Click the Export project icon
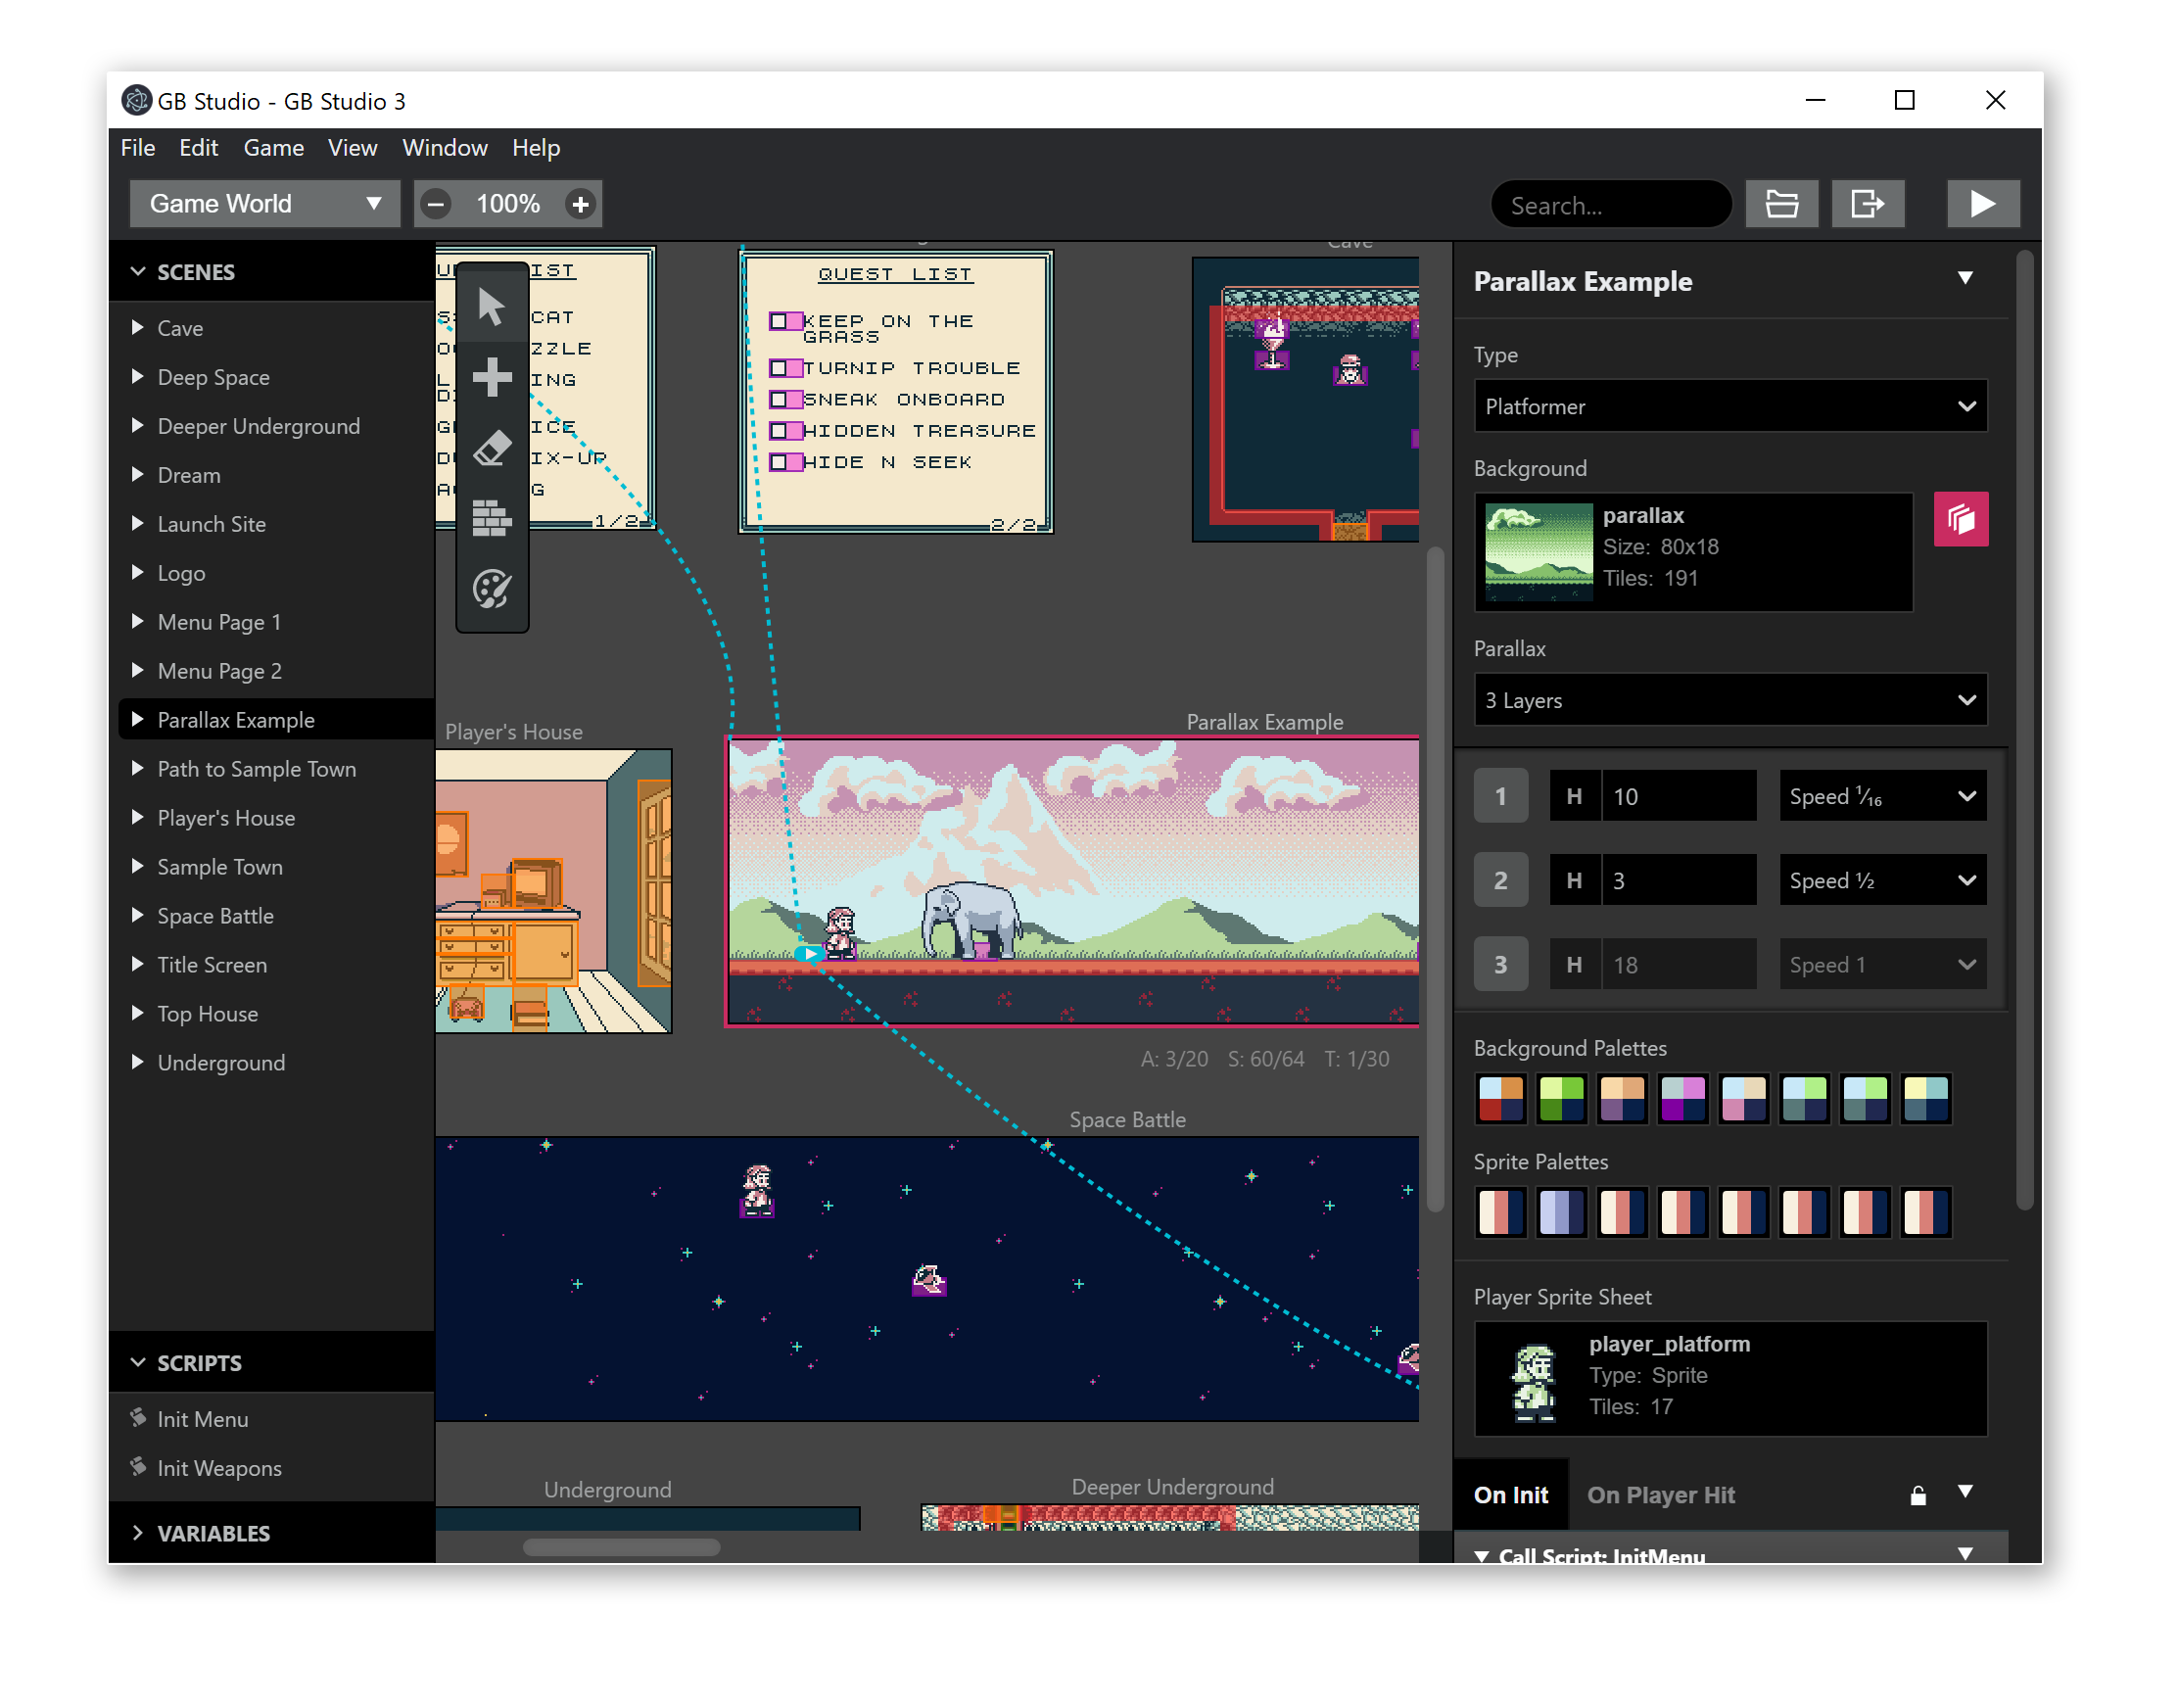Image resolution: width=2178 pixels, height=1708 pixels. pos(1867,204)
